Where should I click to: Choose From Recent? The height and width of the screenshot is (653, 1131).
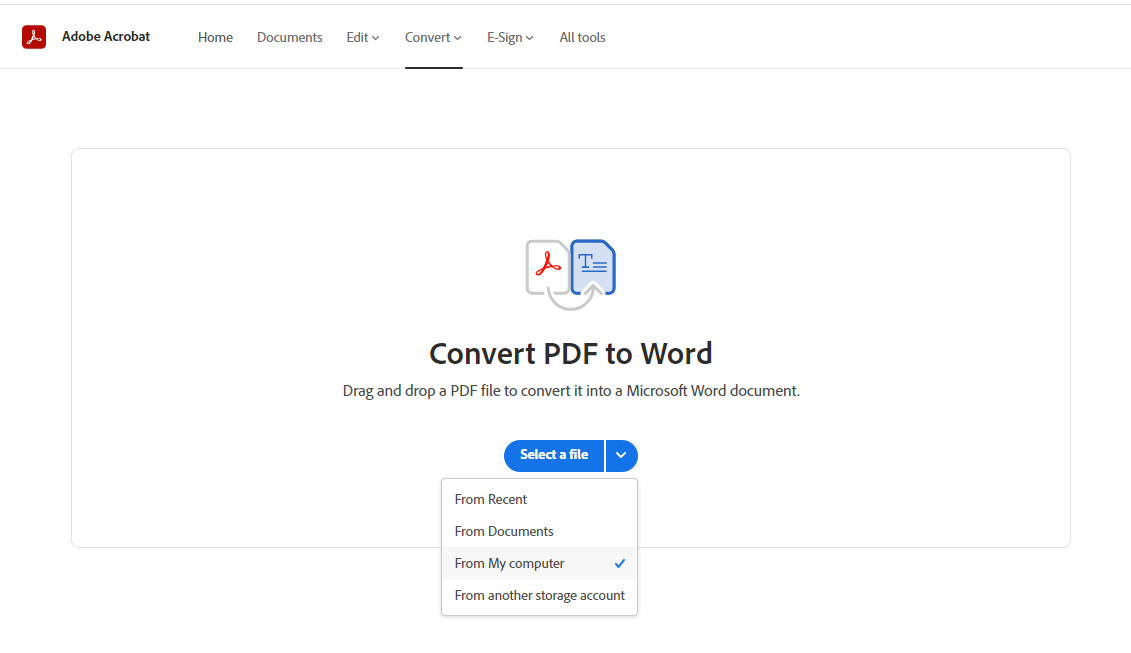[540, 499]
